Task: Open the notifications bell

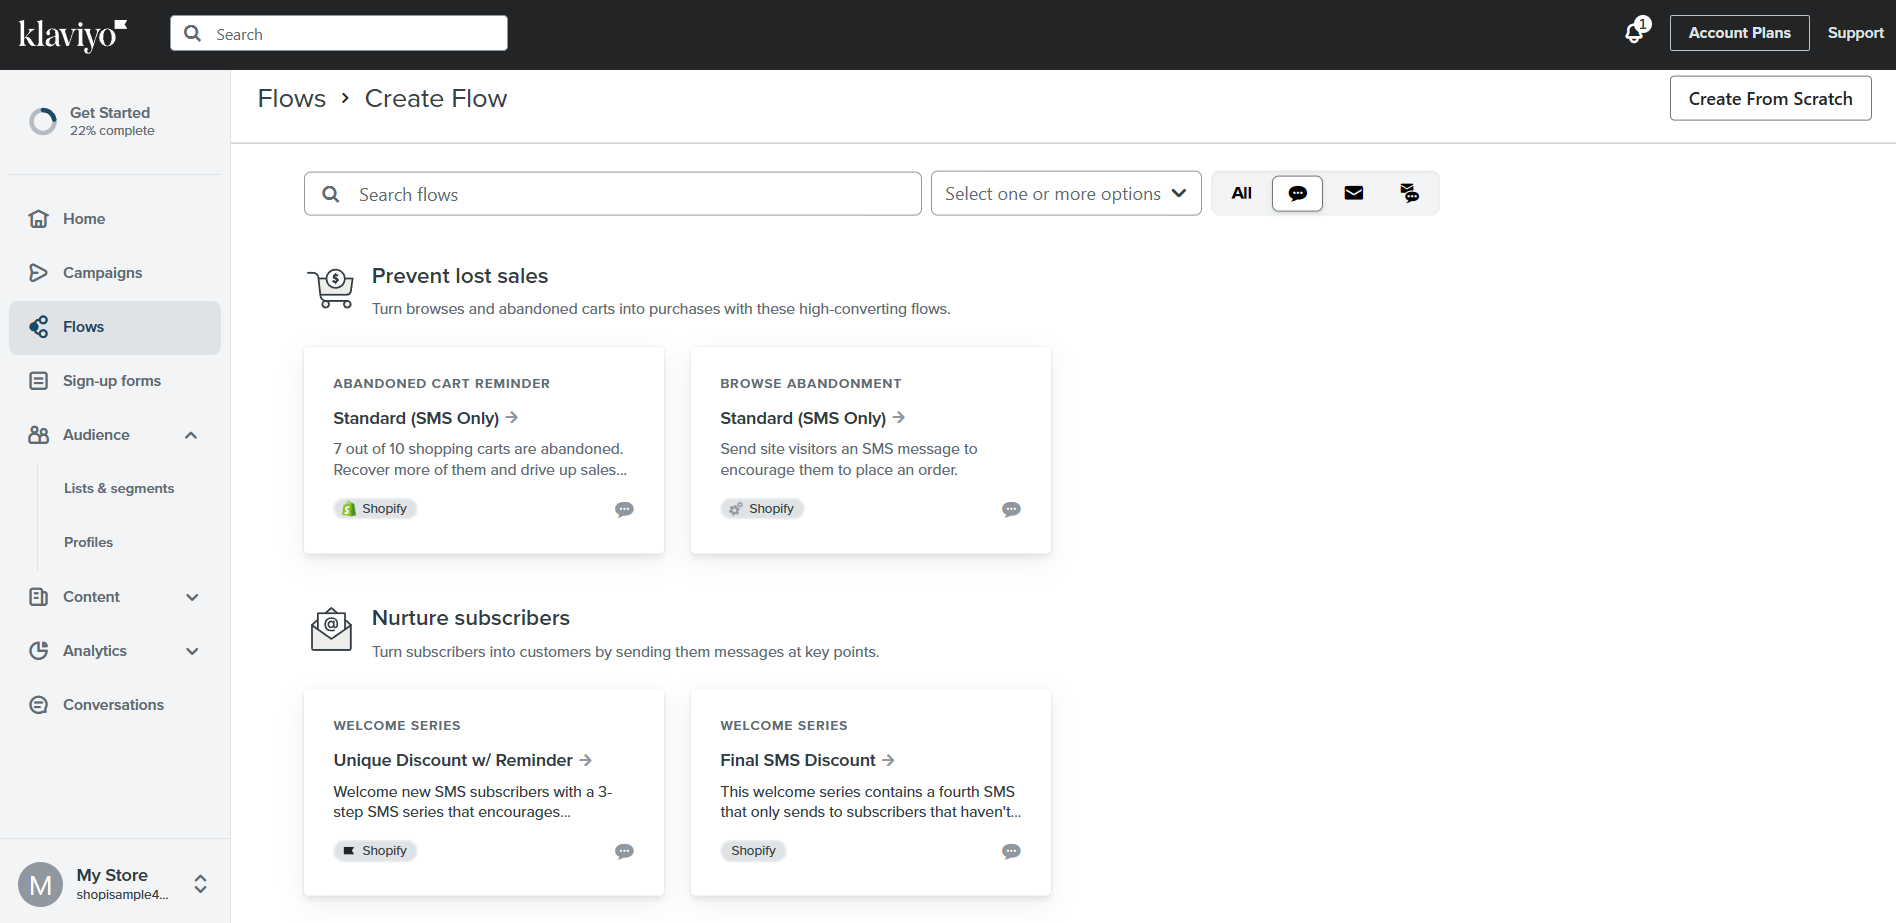Action: pyautogui.click(x=1635, y=32)
